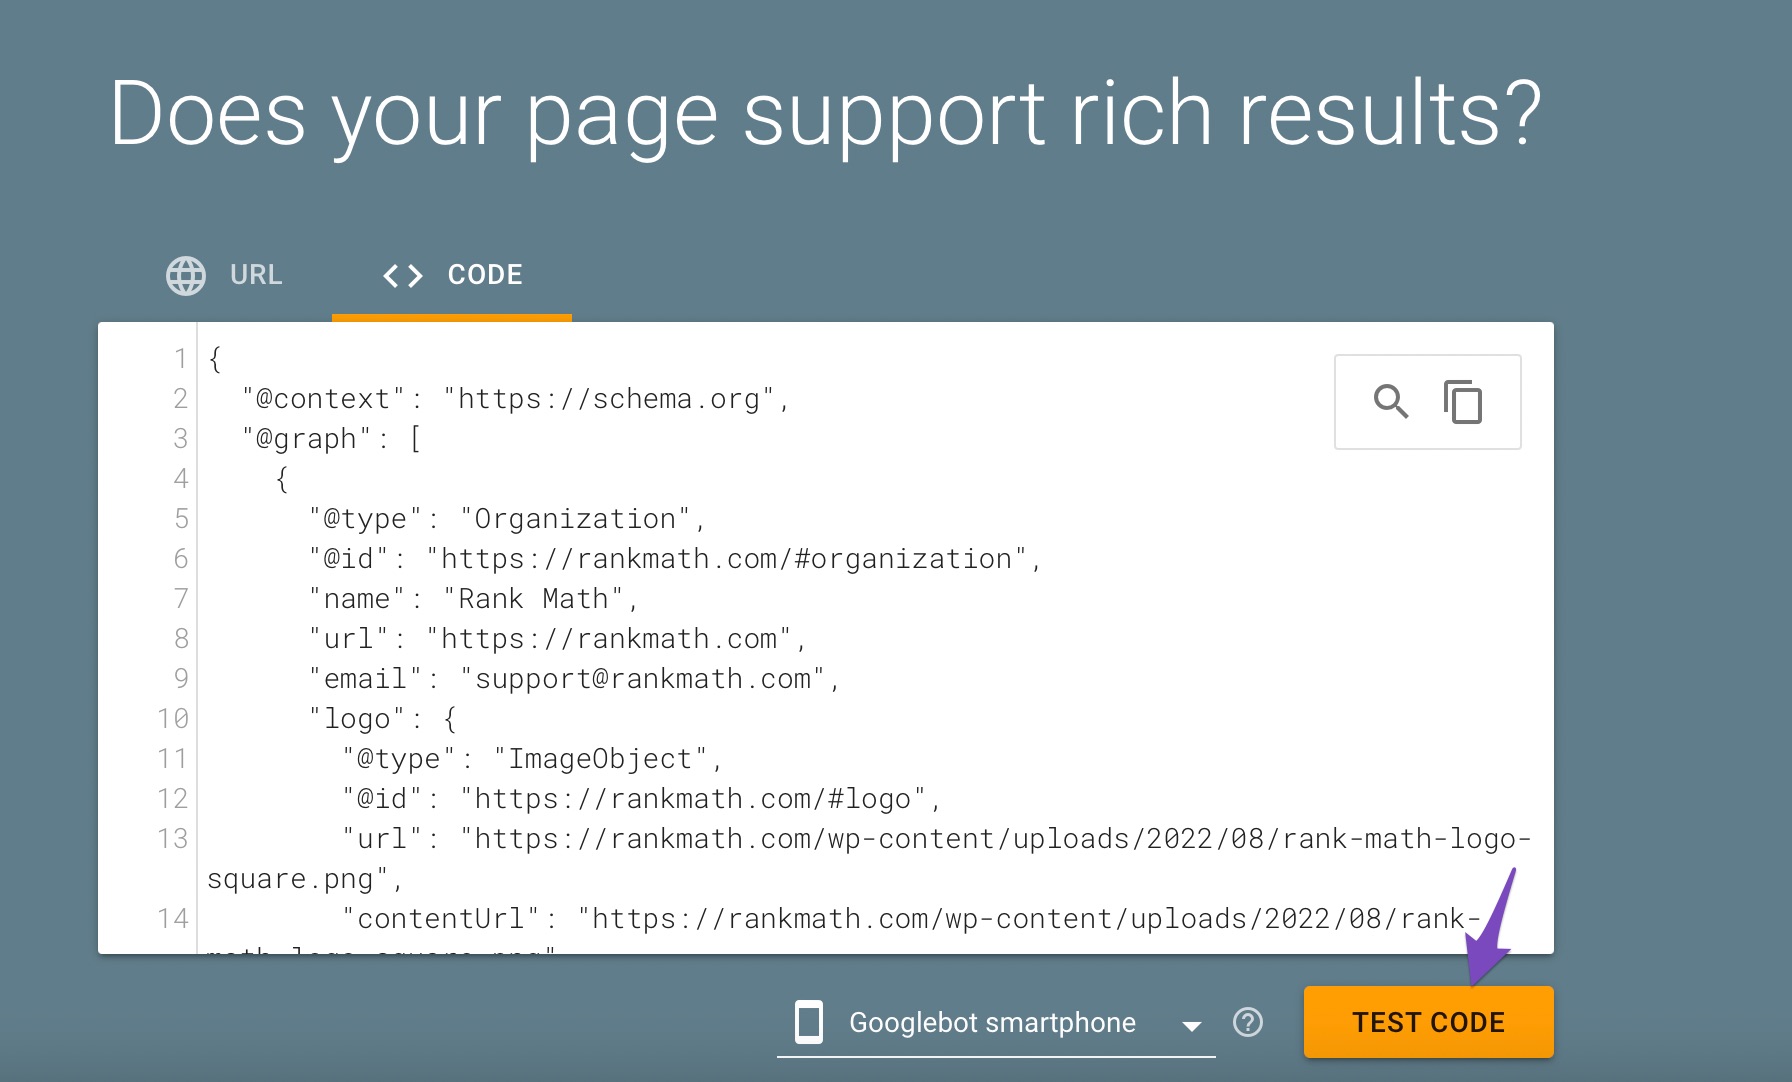Switch to the URL tab
The height and width of the screenshot is (1082, 1792).
coord(225,275)
